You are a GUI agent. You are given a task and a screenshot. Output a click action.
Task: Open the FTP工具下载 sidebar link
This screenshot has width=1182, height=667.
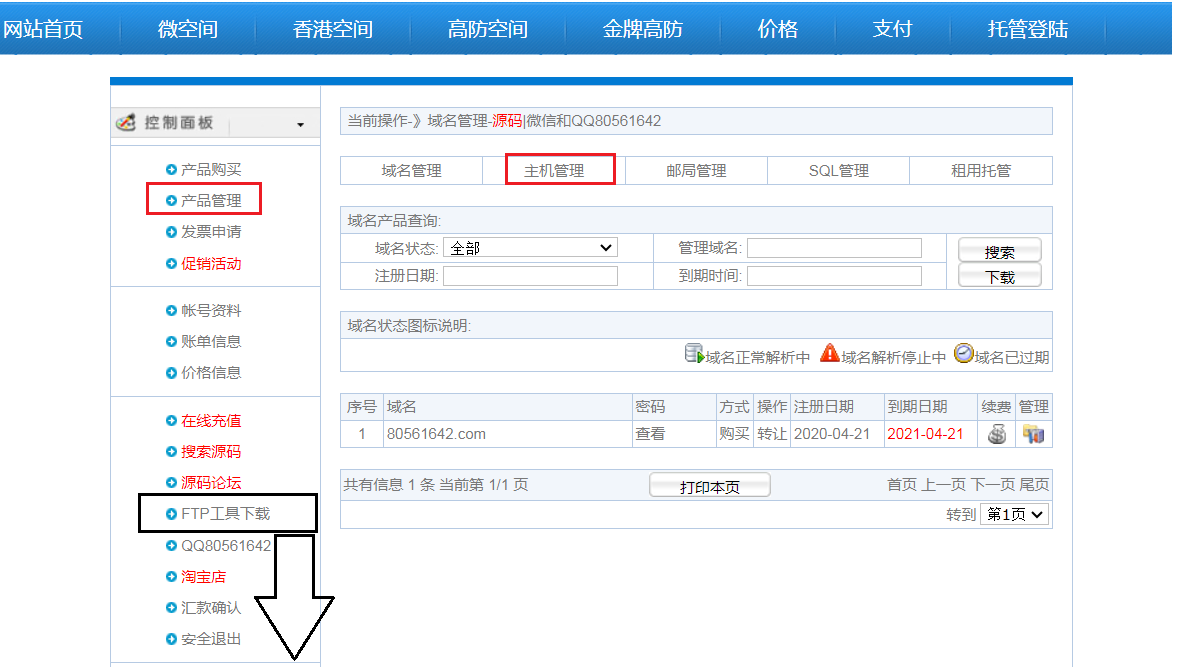(x=225, y=514)
